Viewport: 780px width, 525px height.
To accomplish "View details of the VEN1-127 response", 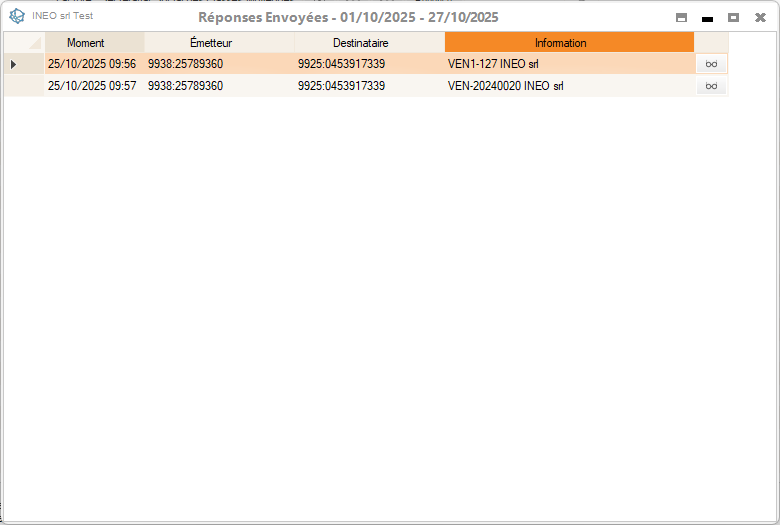I will tap(711, 64).
